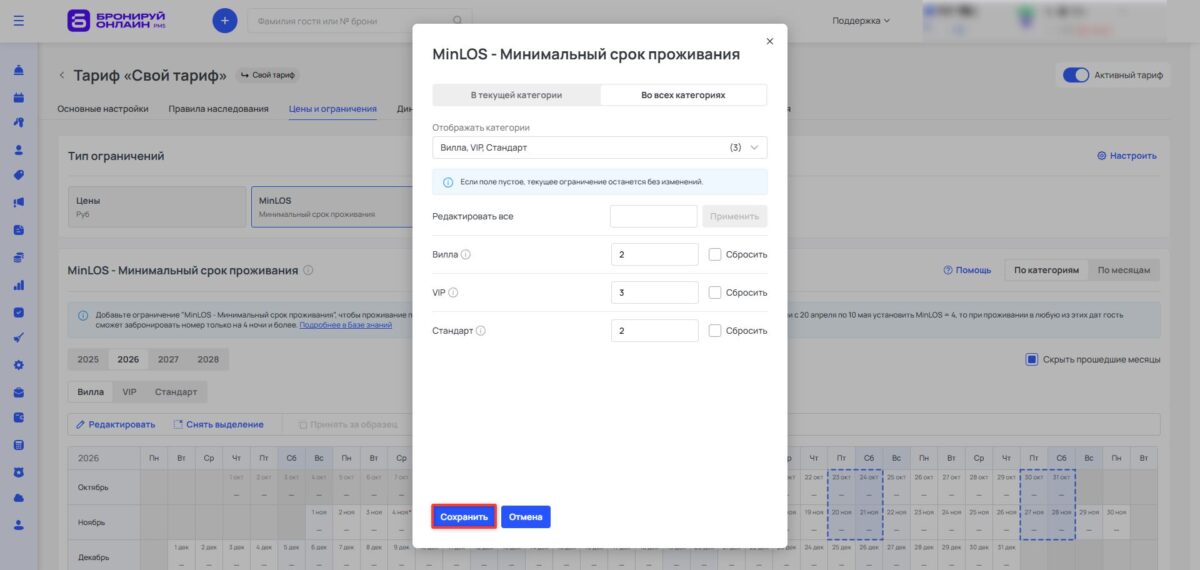The image size is (1200, 570).
Task: Toggle the Активный тариф switch
Action: tap(1075, 75)
